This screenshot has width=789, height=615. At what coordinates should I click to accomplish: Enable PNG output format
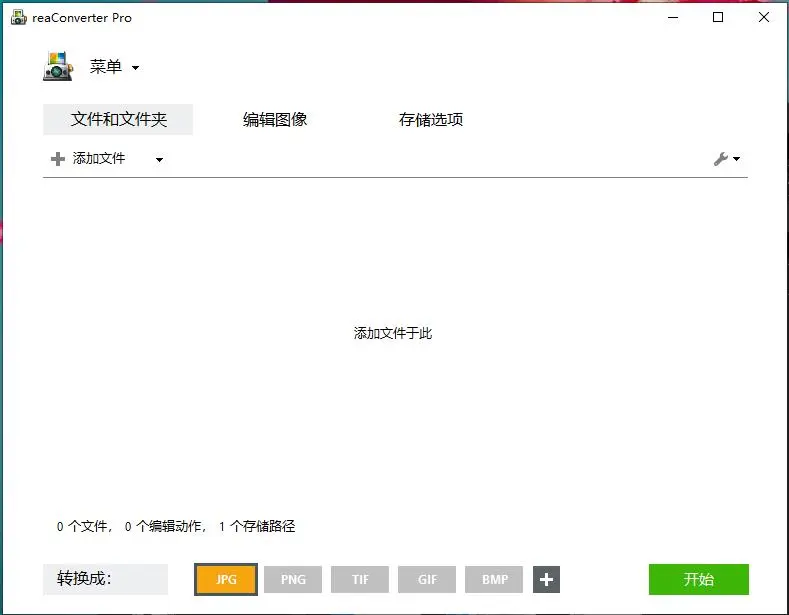[293, 579]
